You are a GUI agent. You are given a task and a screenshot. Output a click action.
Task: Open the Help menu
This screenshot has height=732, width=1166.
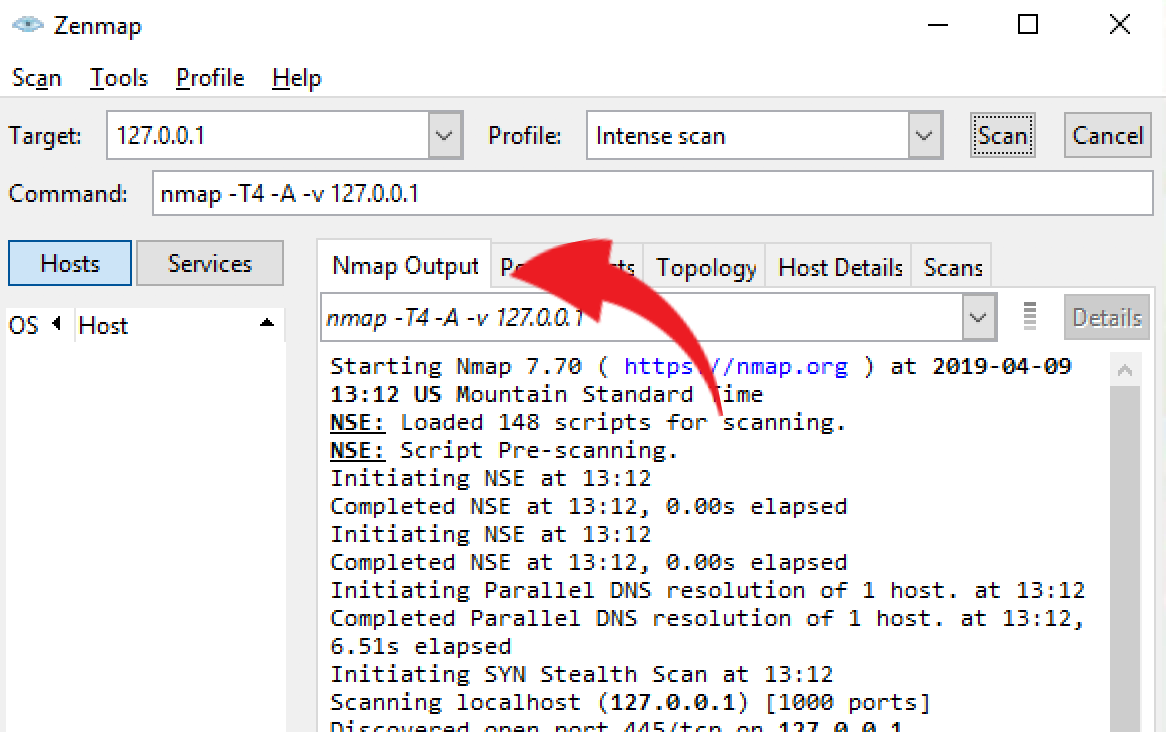tap(296, 78)
